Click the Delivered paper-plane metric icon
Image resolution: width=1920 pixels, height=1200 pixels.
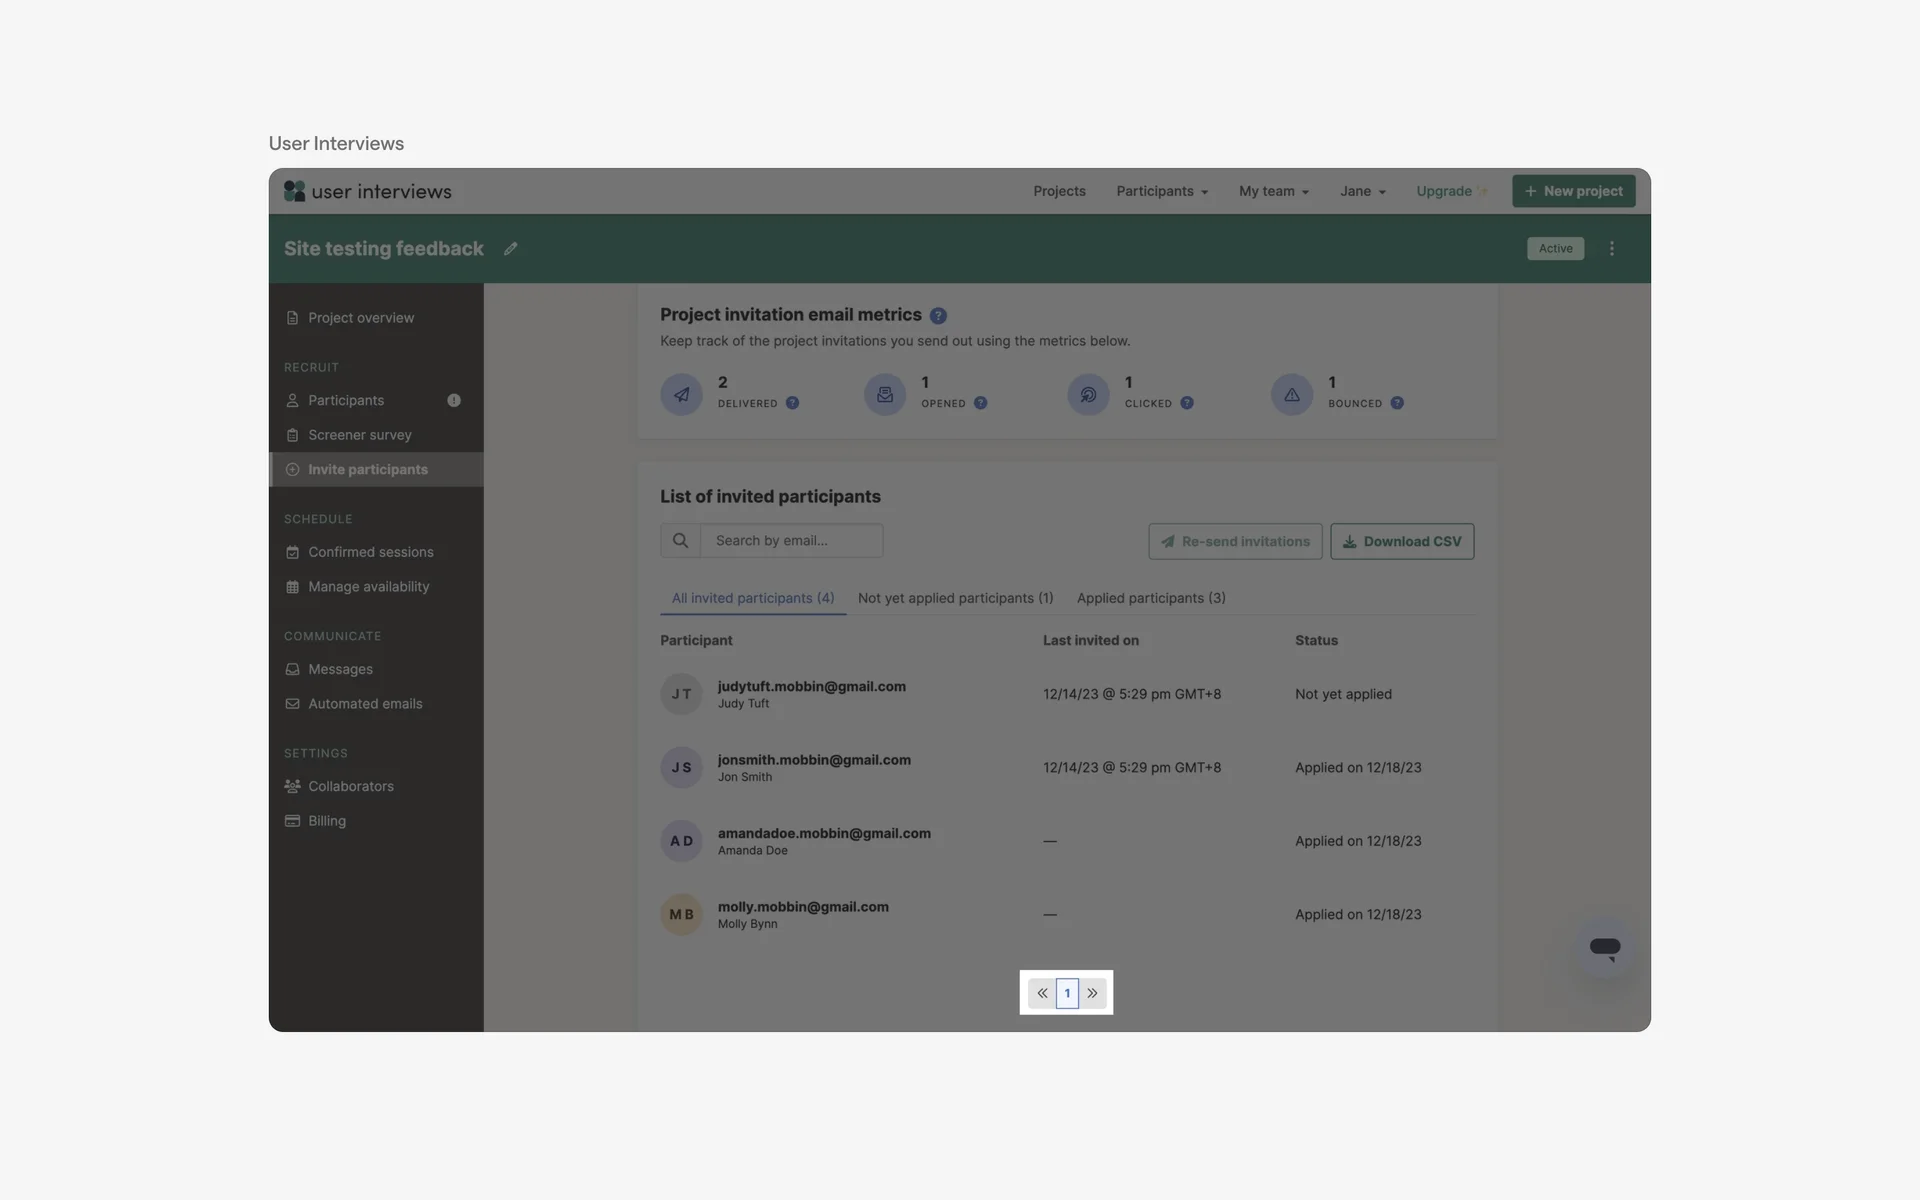click(x=681, y=394)
